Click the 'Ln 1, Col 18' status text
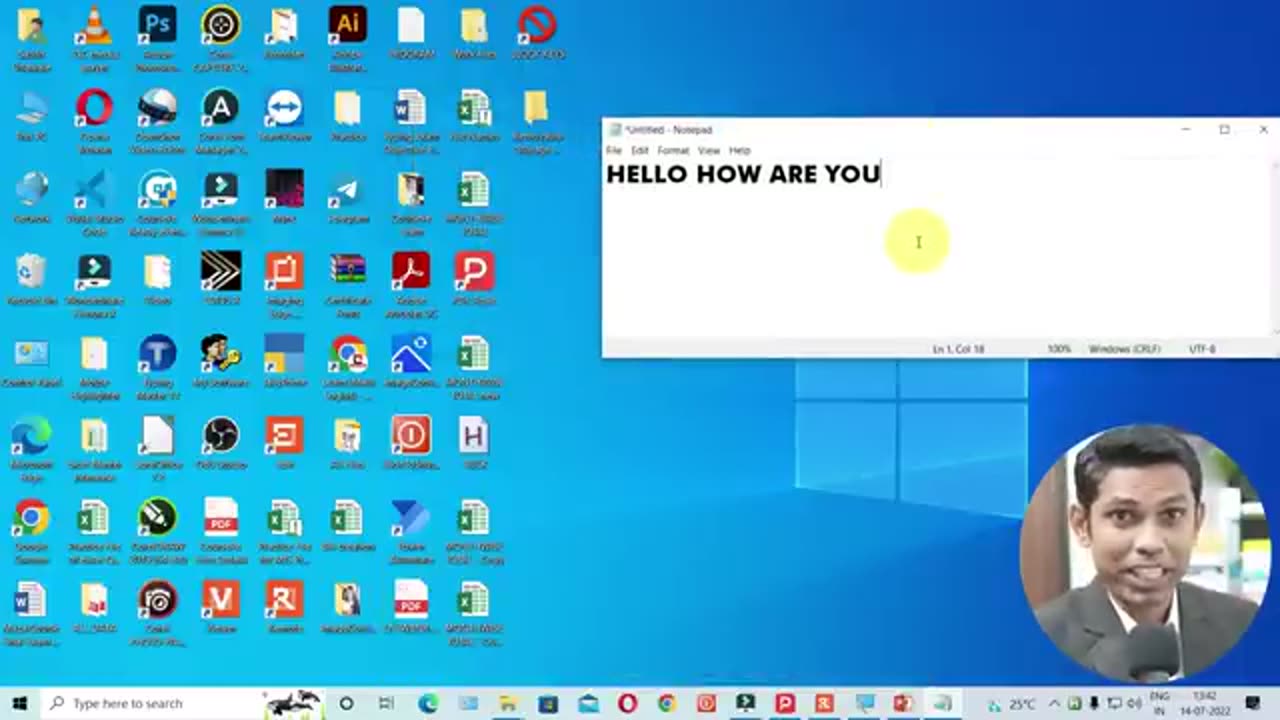 pos(958,349)
